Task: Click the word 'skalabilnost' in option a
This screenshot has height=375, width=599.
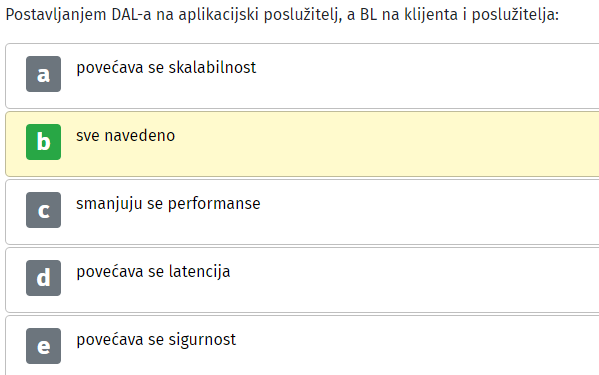Action: coord(212,68)
